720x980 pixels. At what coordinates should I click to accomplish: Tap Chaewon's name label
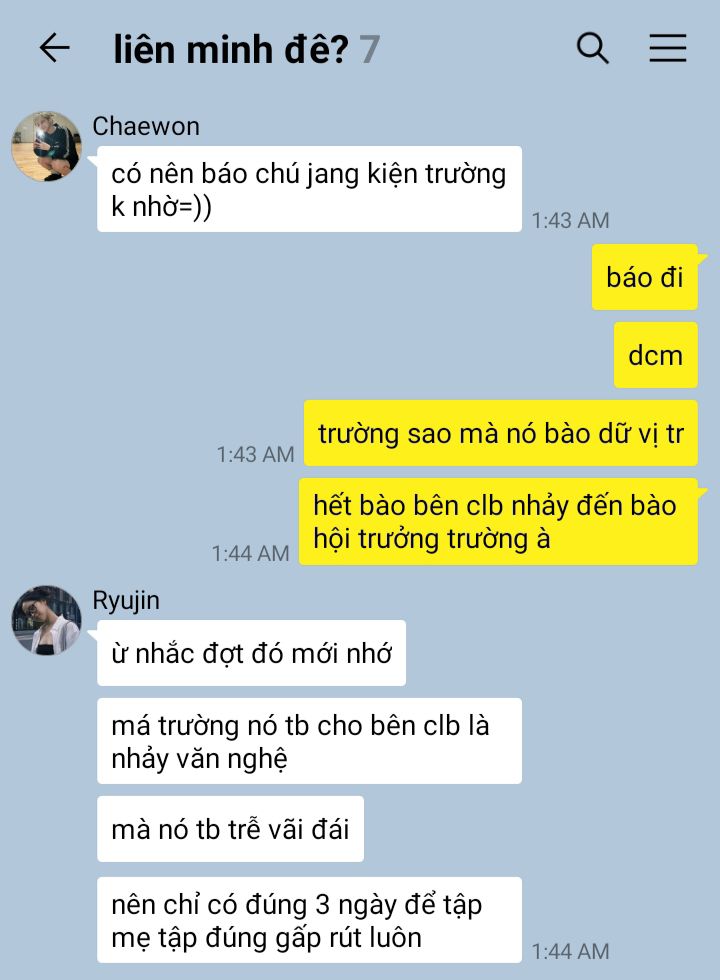pos(146,126)
